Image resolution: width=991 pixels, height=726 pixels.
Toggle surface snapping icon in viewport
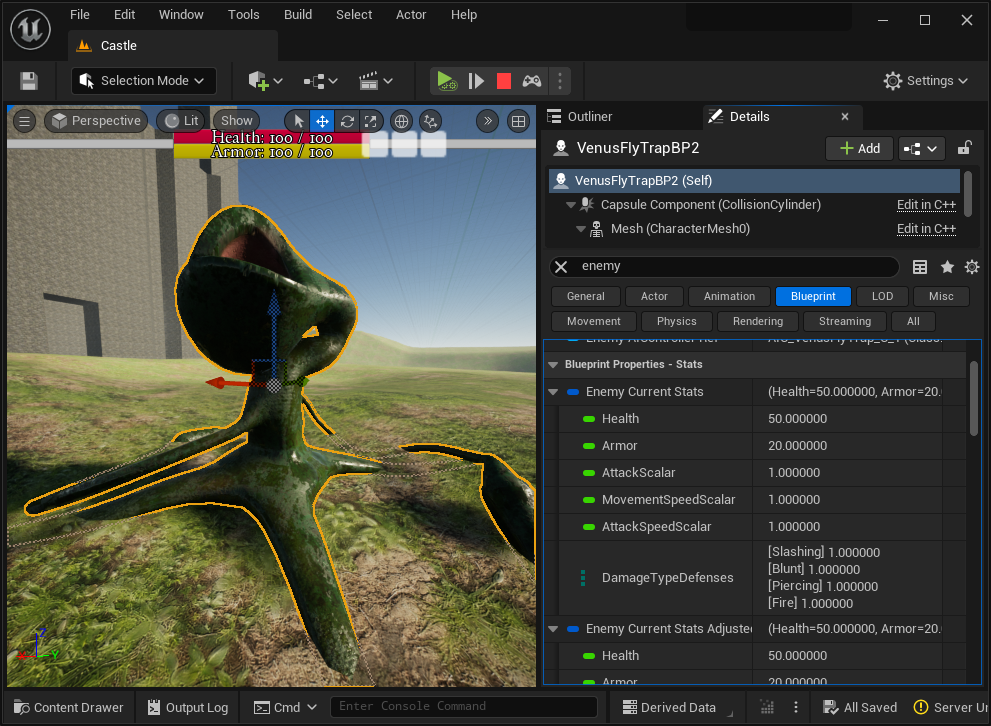(x=431, y=121)
